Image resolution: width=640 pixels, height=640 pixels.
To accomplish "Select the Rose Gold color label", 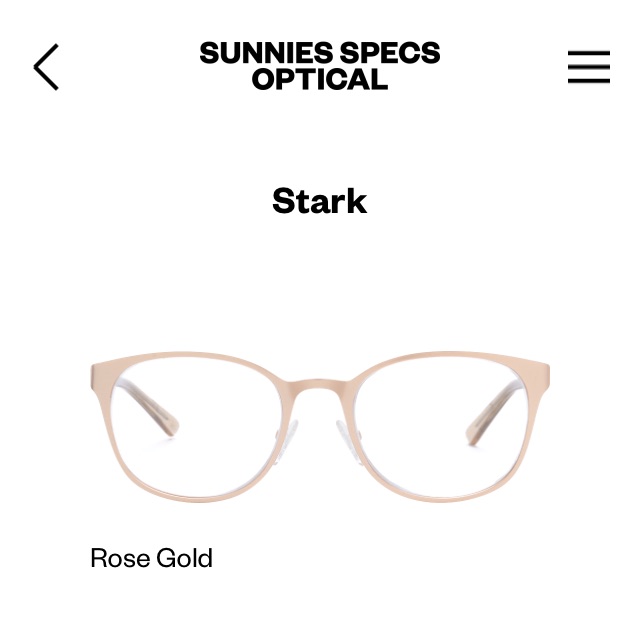I will 151,558.
